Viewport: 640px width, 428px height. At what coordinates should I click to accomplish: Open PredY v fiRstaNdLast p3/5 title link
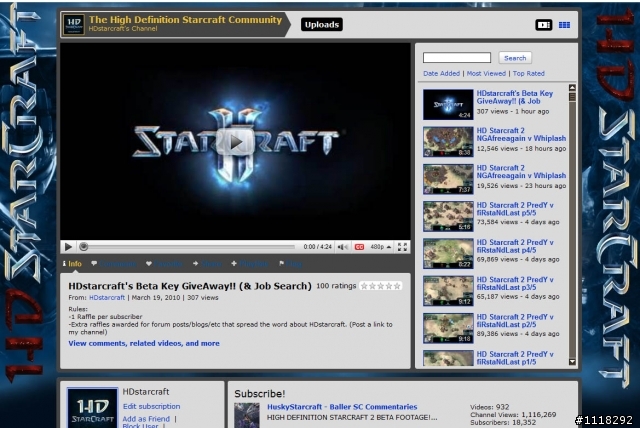(x=515, y=283)
